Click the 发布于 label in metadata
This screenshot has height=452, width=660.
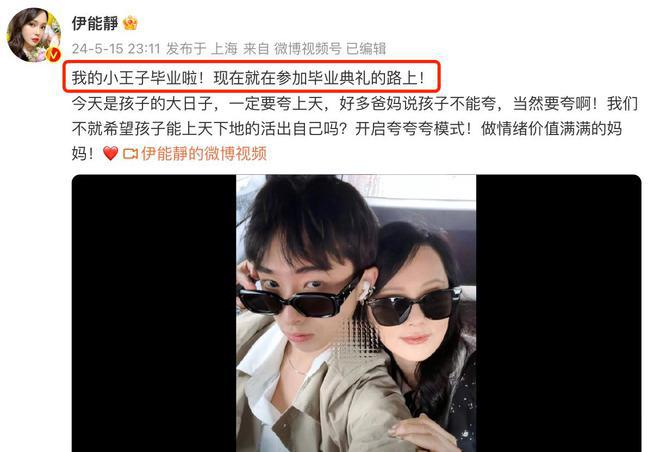tap(186, 49)
